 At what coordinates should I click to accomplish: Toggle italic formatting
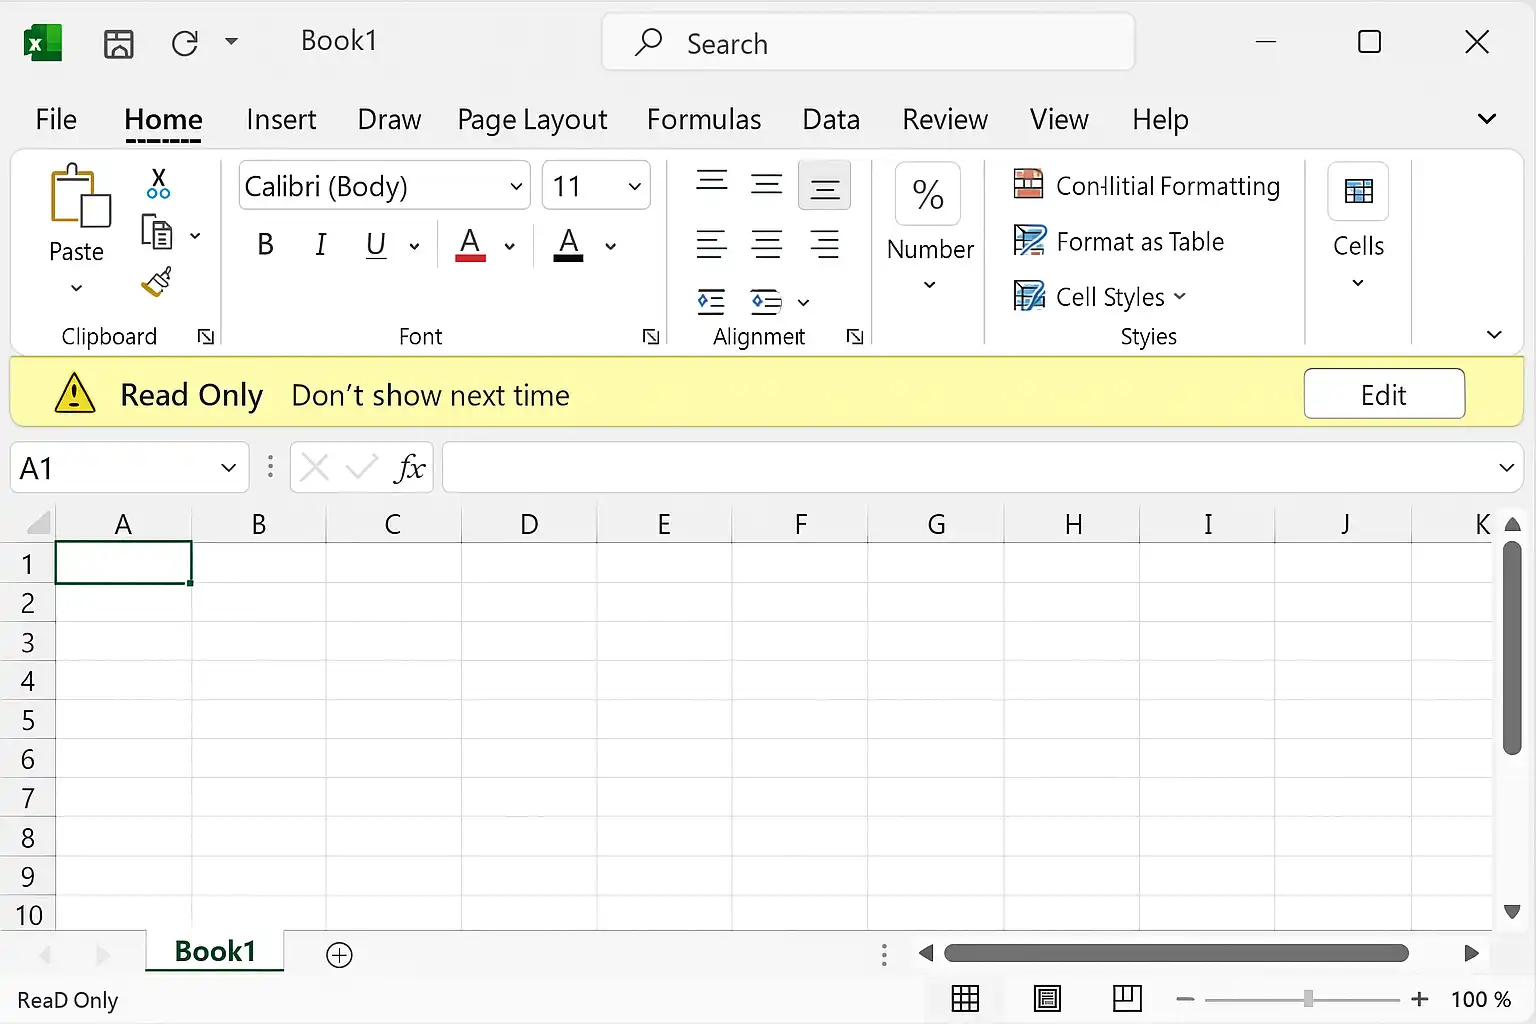[x=320, y=244]
